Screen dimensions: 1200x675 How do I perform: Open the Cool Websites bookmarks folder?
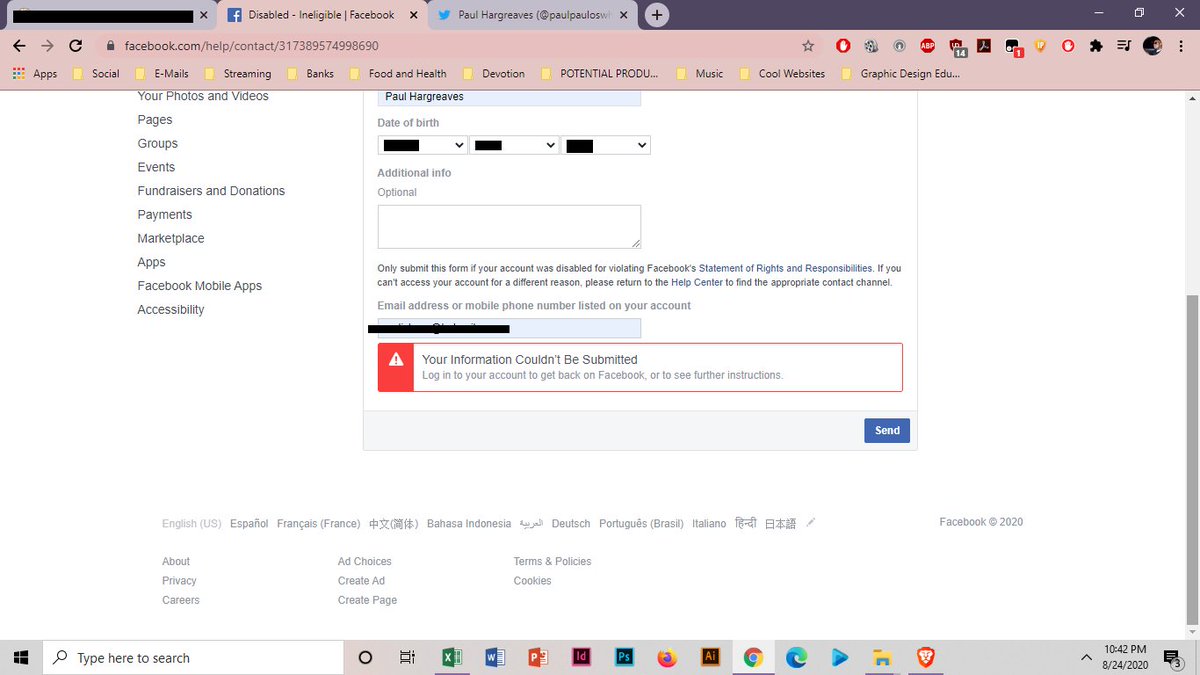pyautogui.click(x=783, y=73)
